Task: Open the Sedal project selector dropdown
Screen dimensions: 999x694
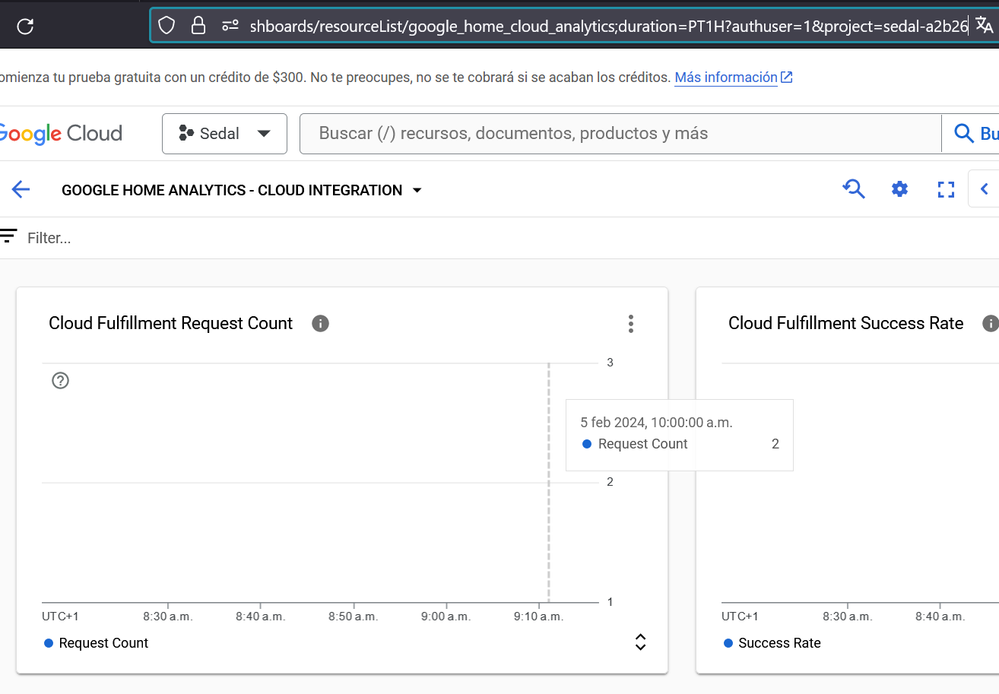Action: click(224, 134)
